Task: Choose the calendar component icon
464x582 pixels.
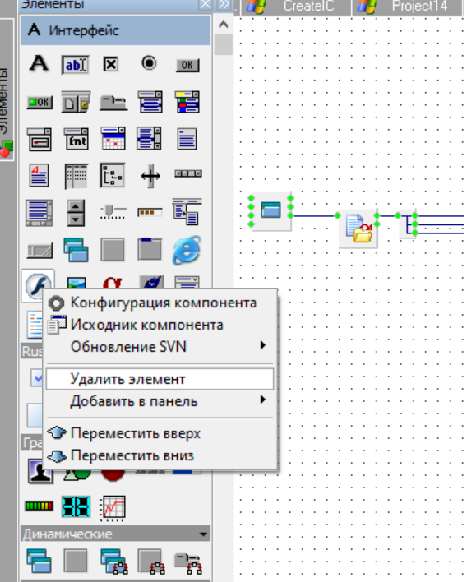Action: point(113,138)
